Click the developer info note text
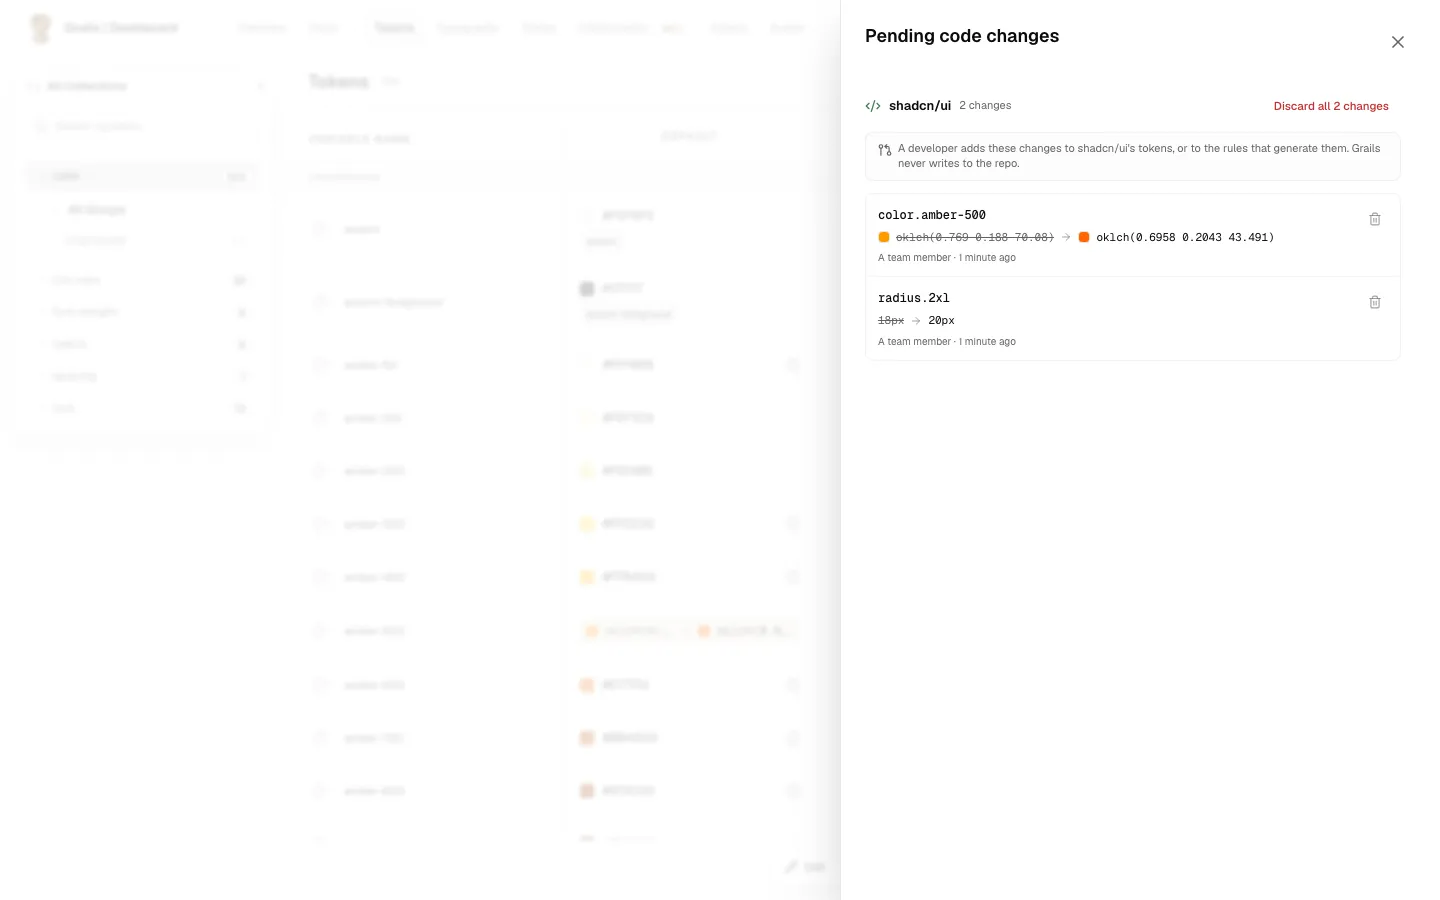Screen dimensions: 1440x900 click(1139, 156)
